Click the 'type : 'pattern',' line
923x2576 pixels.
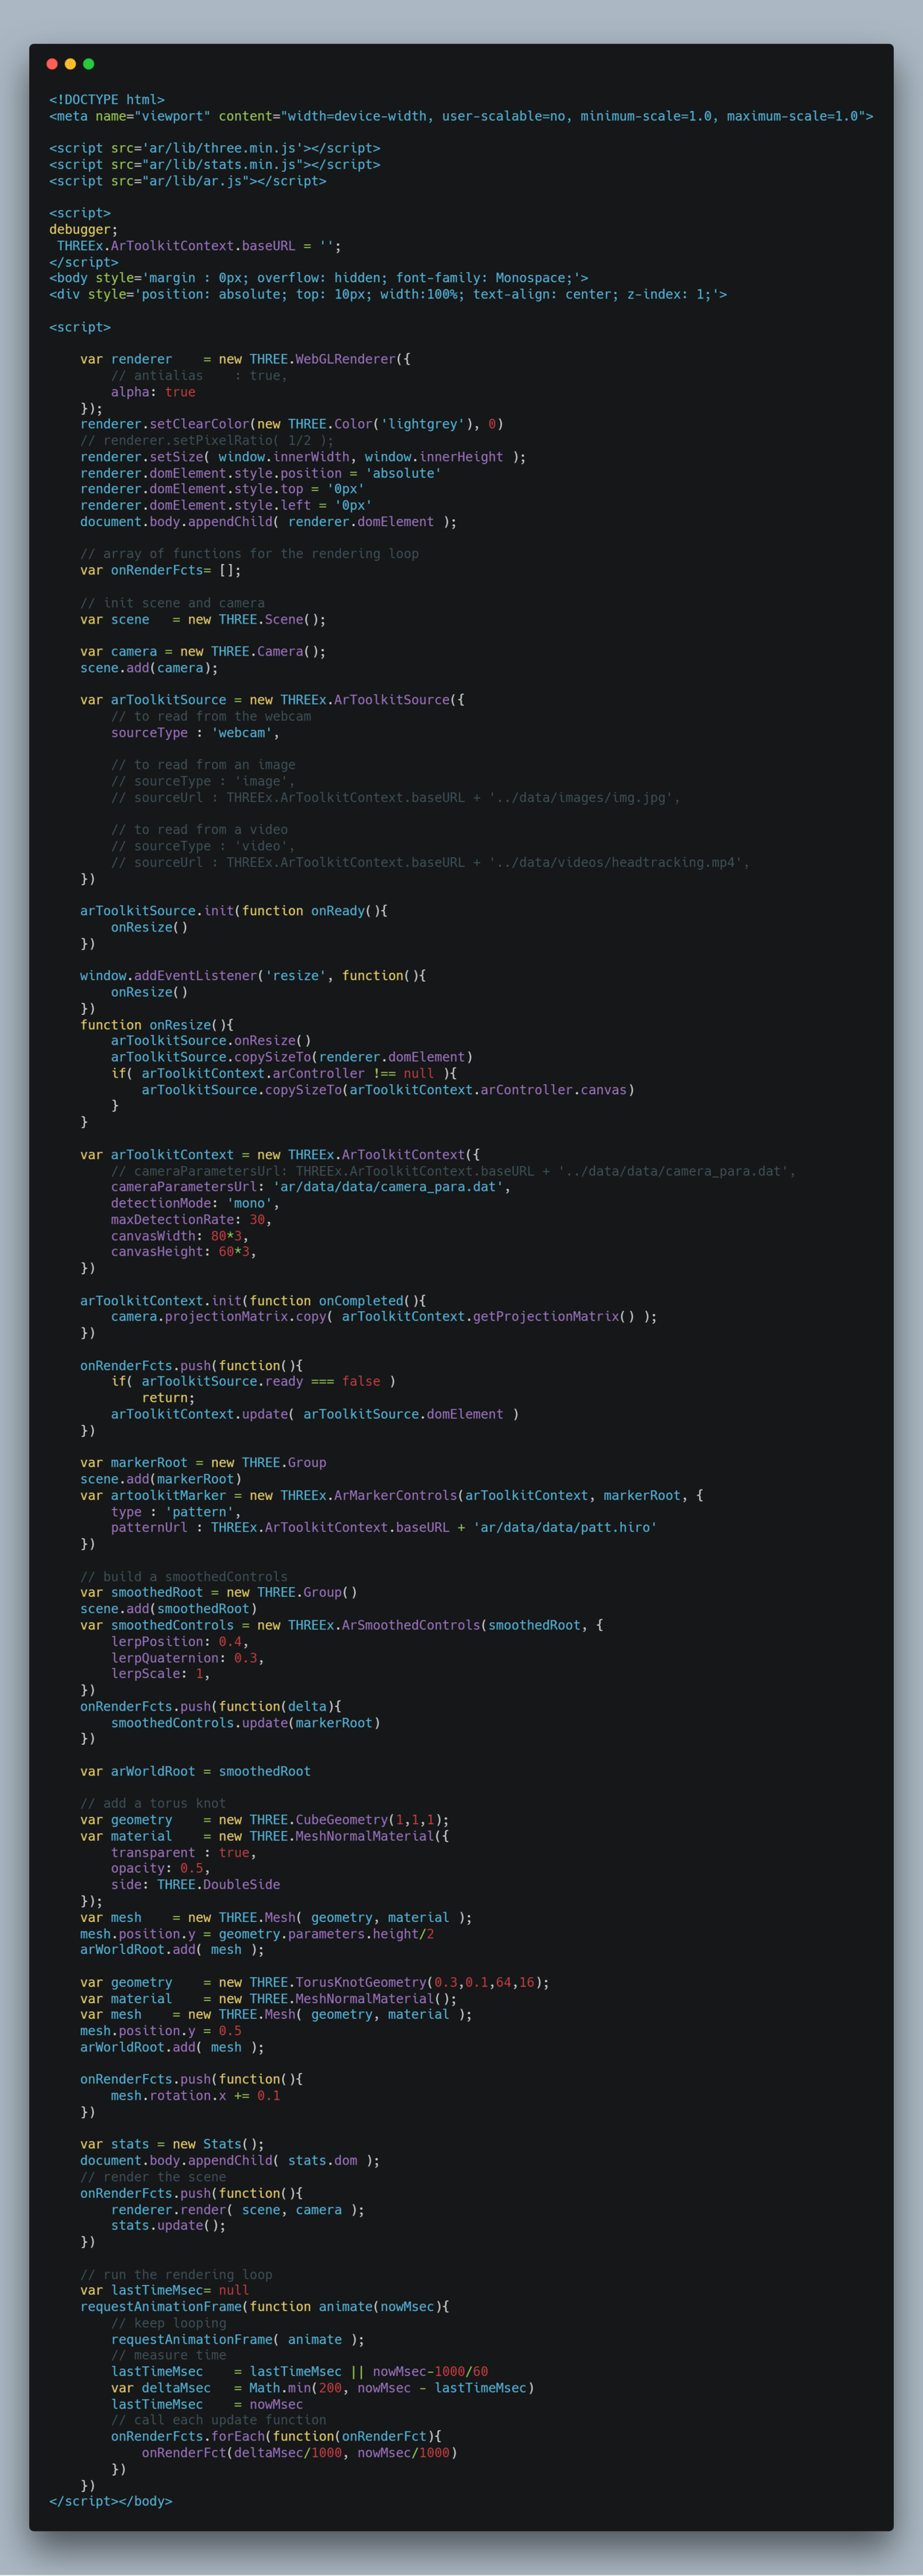click(176, 1512)
